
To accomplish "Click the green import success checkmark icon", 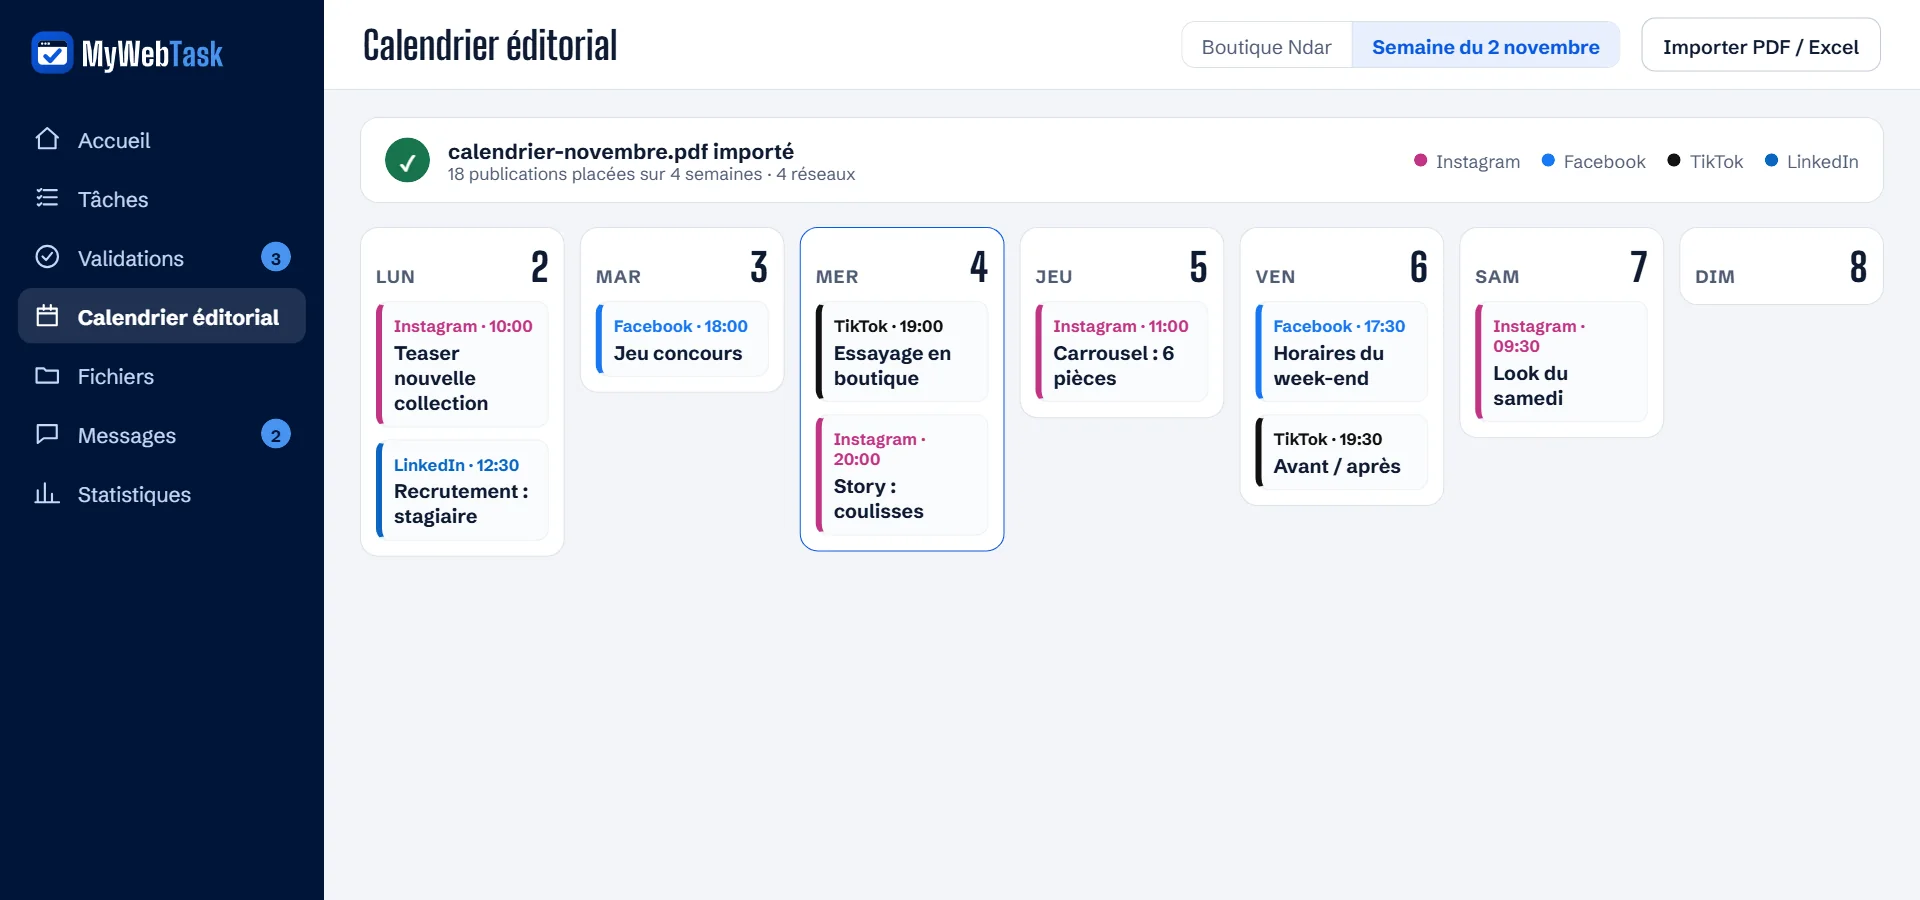I will pos(407,160).
